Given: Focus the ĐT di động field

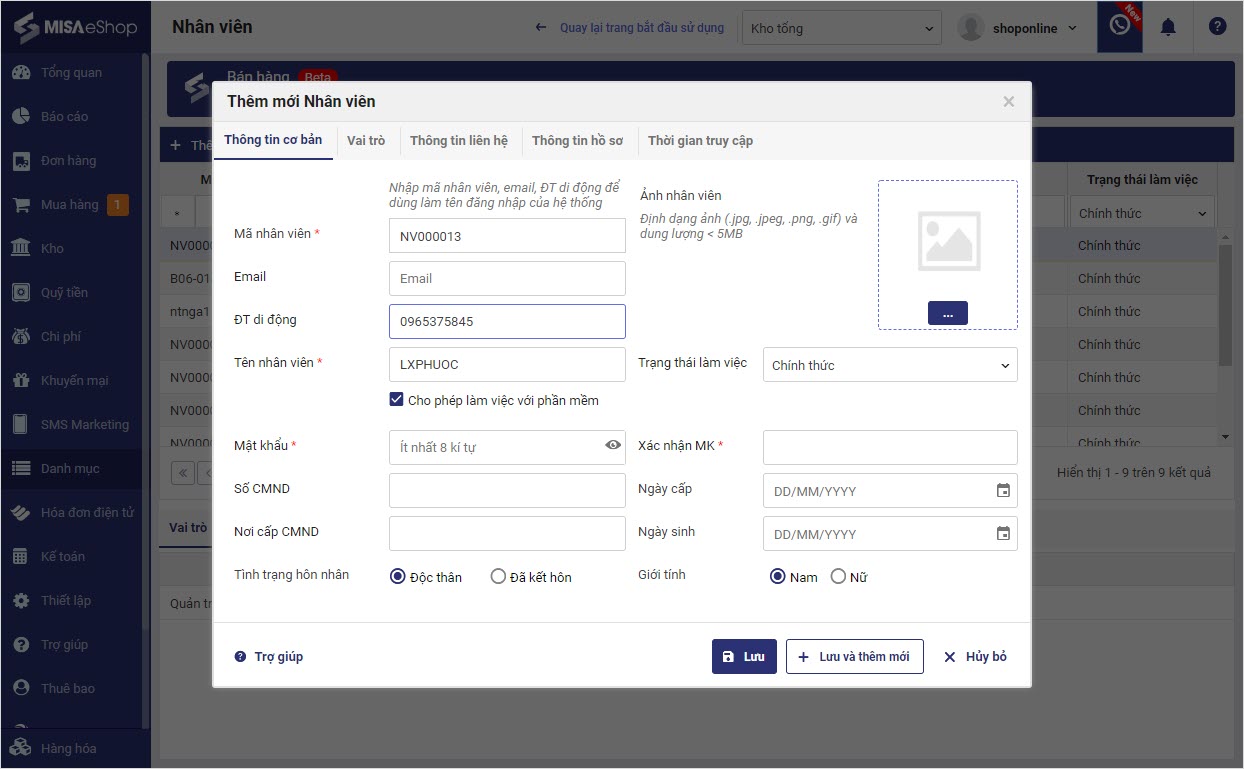Looking at the screenshot, I should point(507,321).
